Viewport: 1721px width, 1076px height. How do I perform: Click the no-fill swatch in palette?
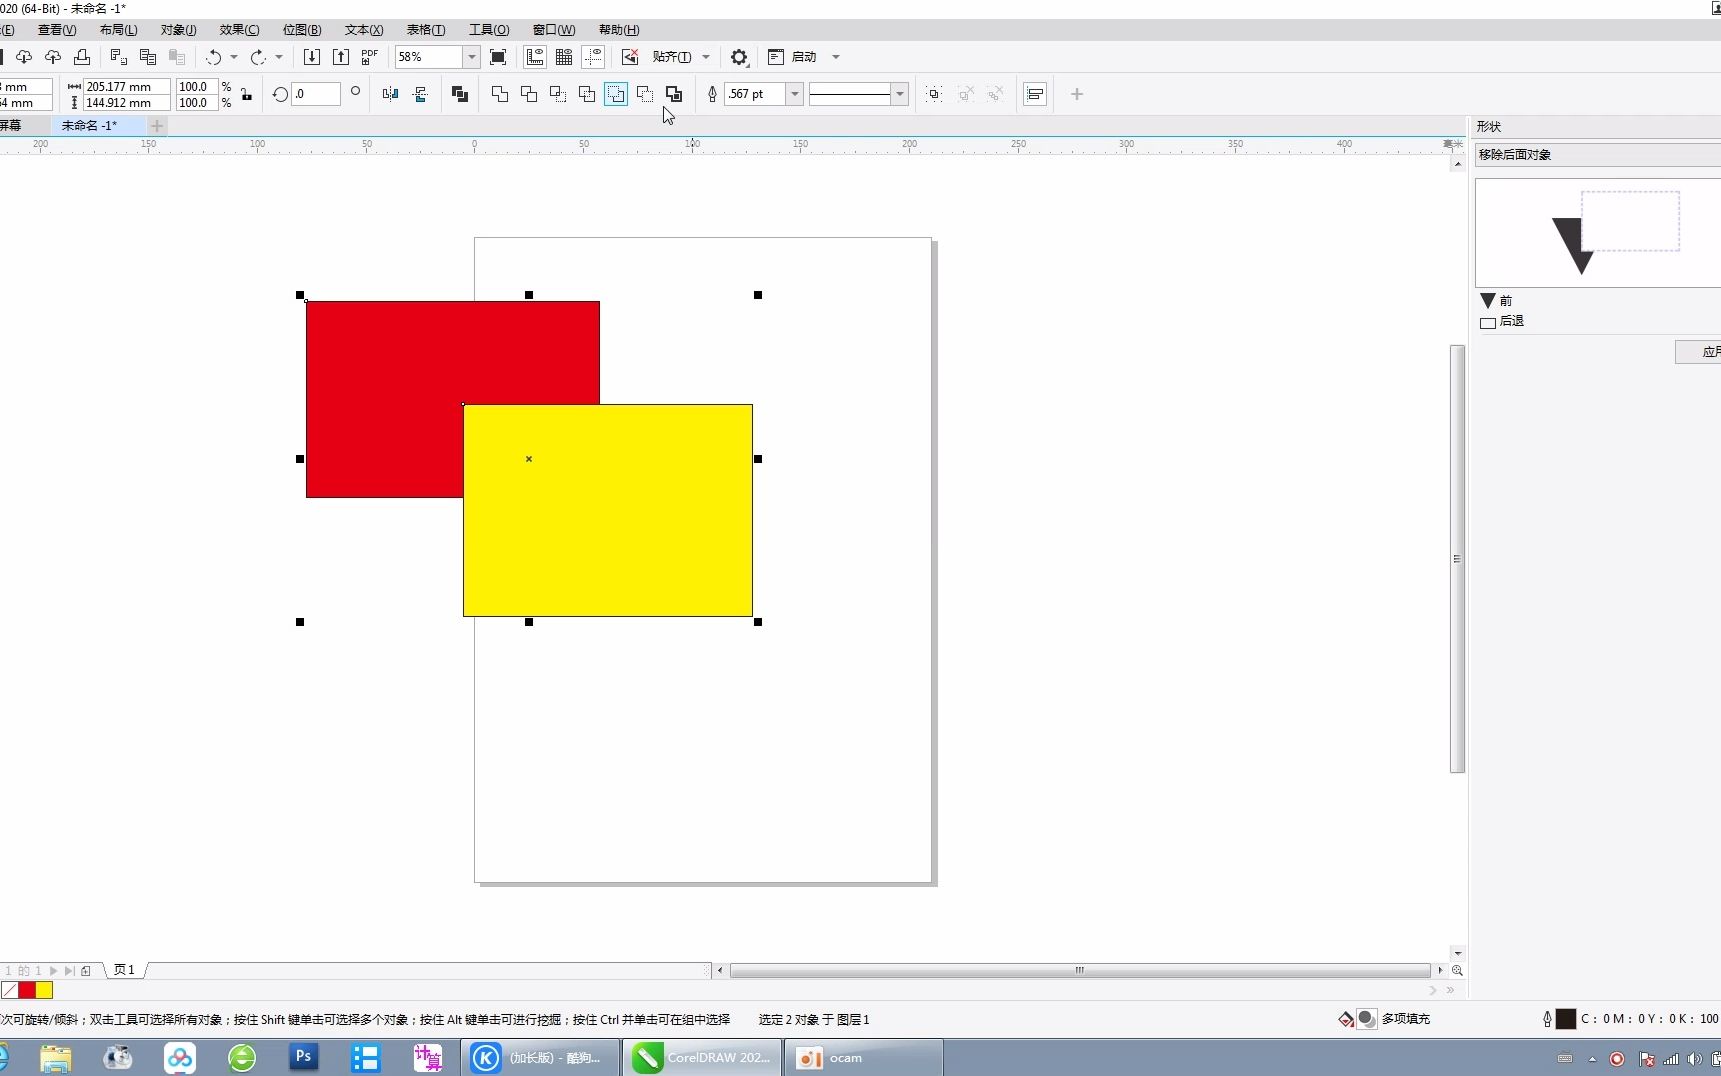(9, 990)
